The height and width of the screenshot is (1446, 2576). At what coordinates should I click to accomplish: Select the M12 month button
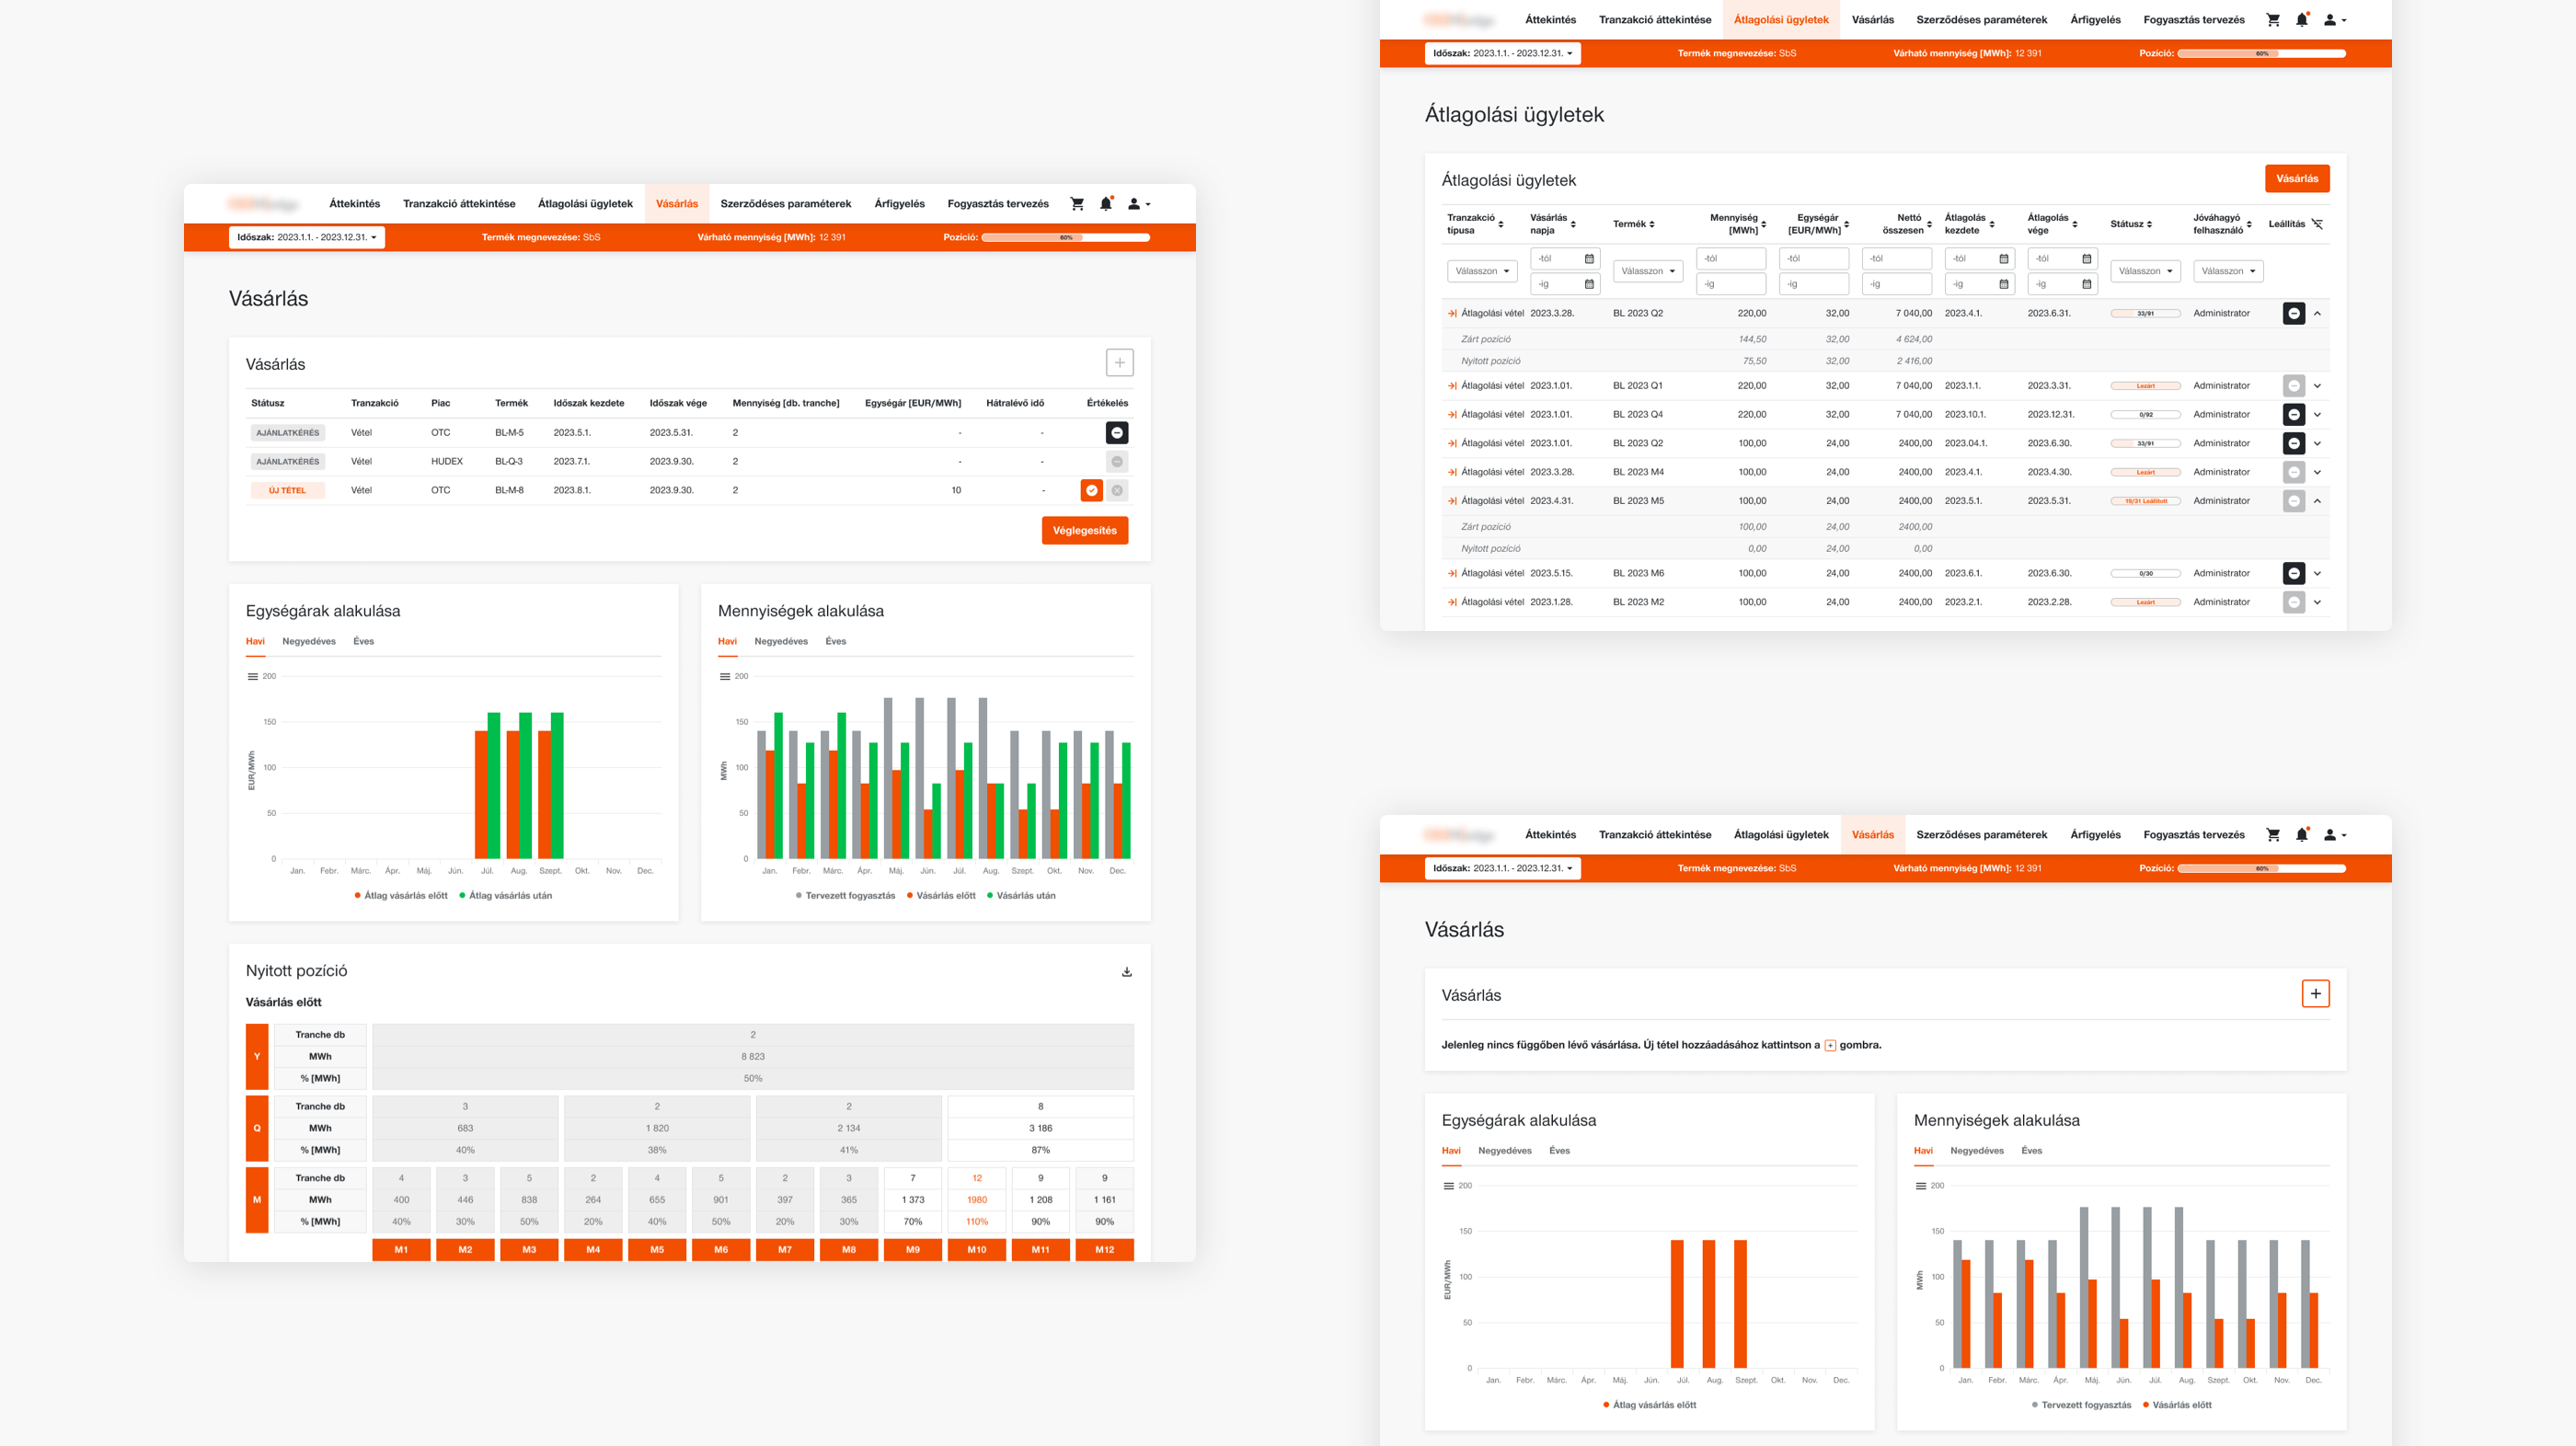pyautogui.click(x=1104, y=1250)
